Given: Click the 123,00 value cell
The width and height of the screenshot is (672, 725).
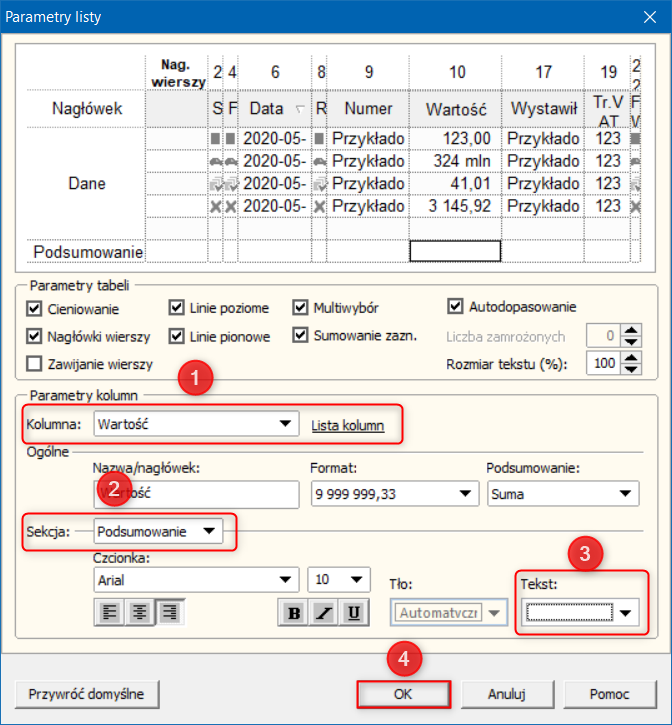Looking at the screenshot, I should click(x=456, y=138).
